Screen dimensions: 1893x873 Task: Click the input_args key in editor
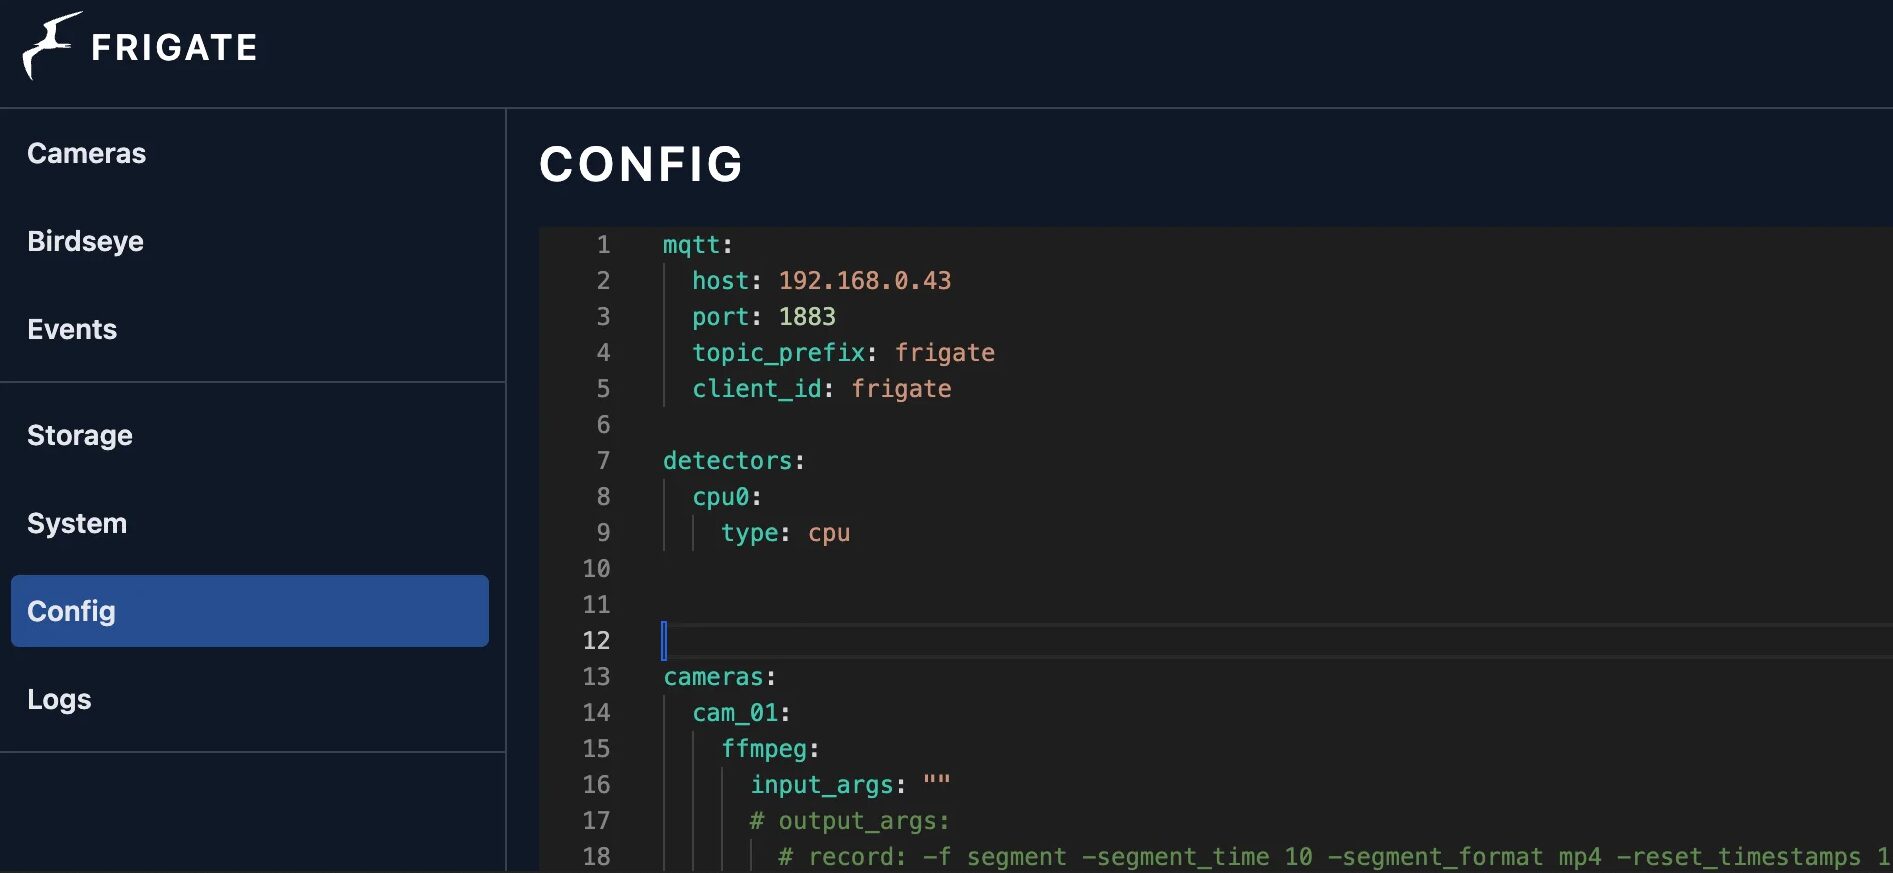pyautogui.click(x=821, y=785)
